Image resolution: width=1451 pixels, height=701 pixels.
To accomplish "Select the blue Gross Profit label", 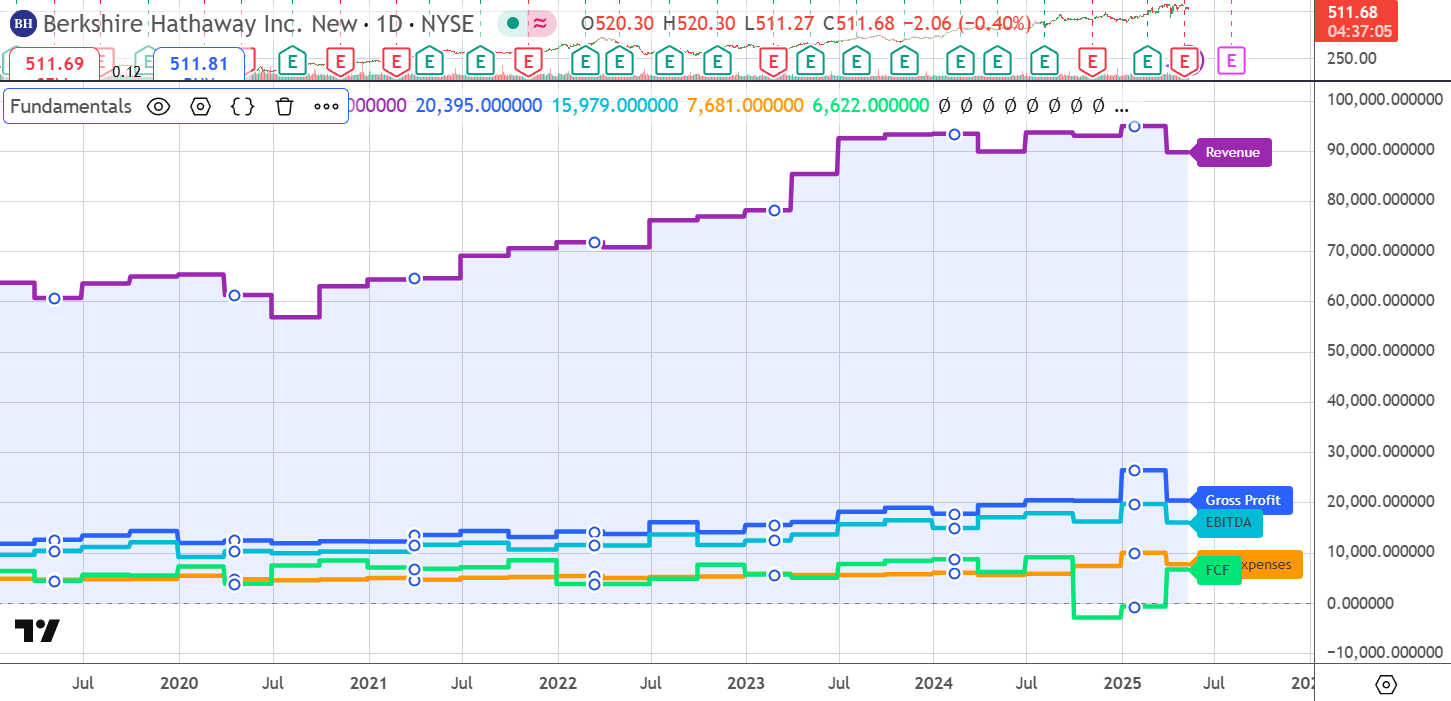I will (x=1242, y=500).
